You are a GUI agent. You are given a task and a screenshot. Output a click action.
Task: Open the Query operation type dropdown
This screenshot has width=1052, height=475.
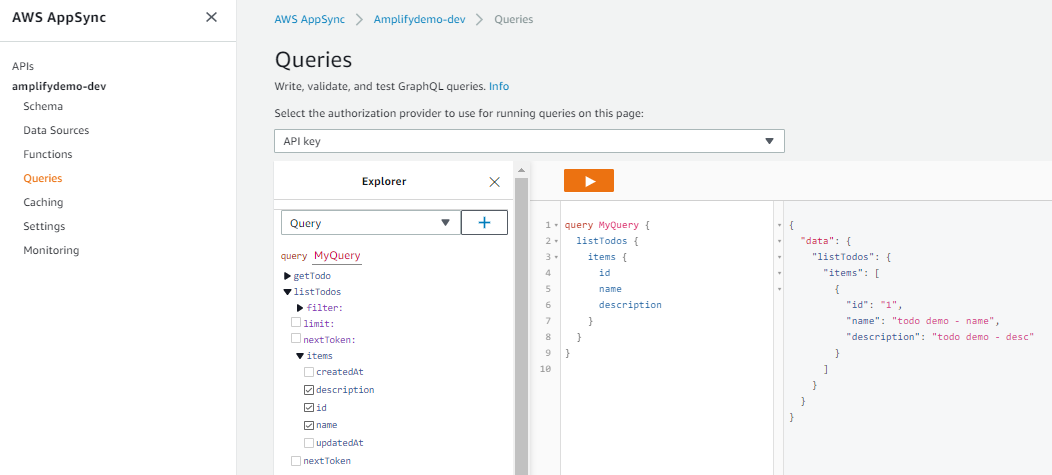click(371, 223)
